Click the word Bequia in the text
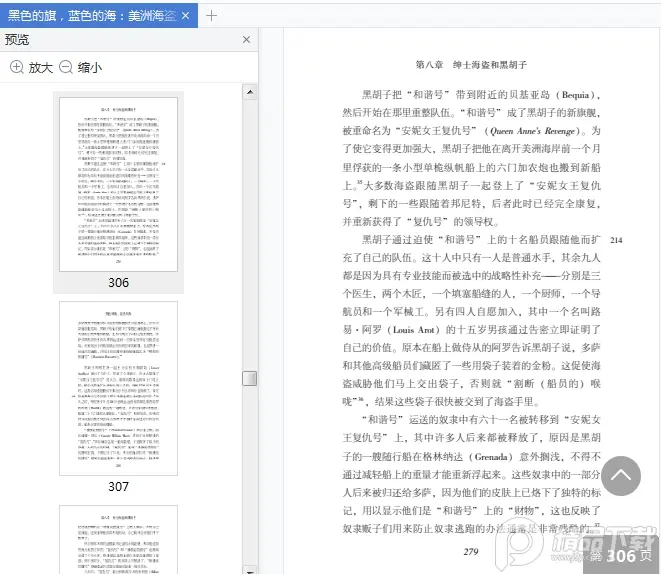This screenshot has width=661, height=574. coord(575,95)
